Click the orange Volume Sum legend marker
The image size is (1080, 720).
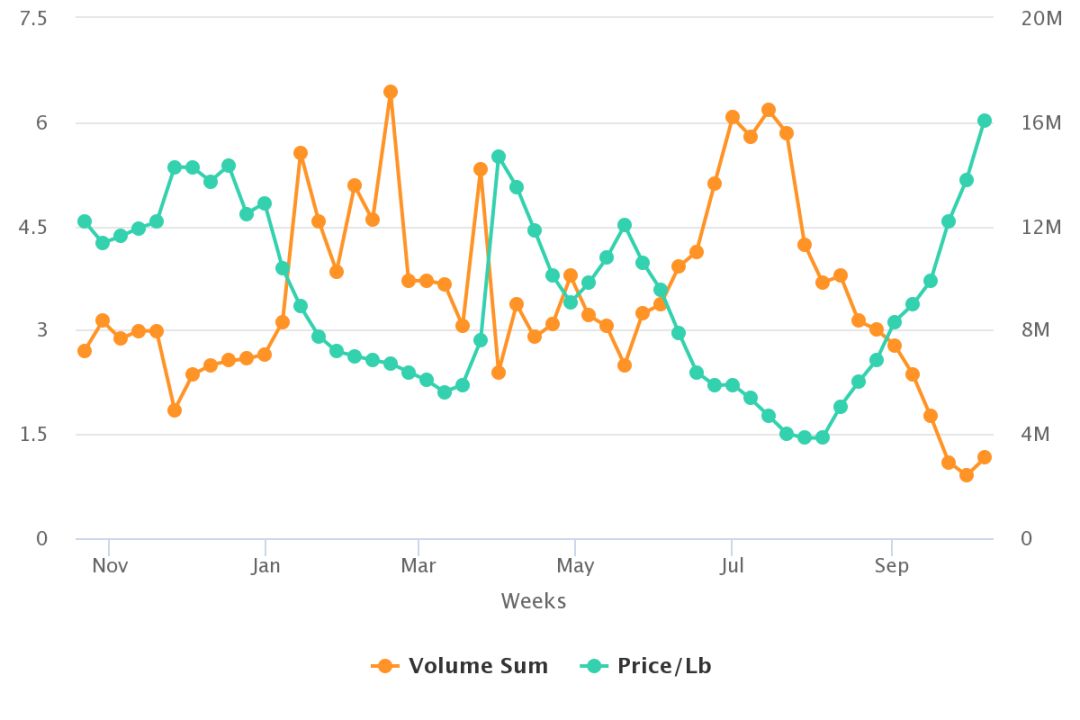tap(385, 666)
